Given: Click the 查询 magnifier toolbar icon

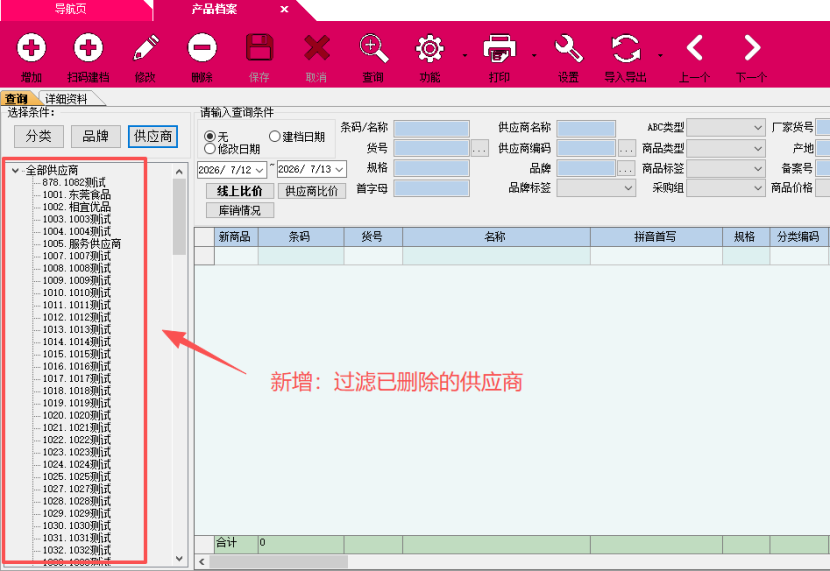Looking at the screenshot, I should tap(373, 49).
